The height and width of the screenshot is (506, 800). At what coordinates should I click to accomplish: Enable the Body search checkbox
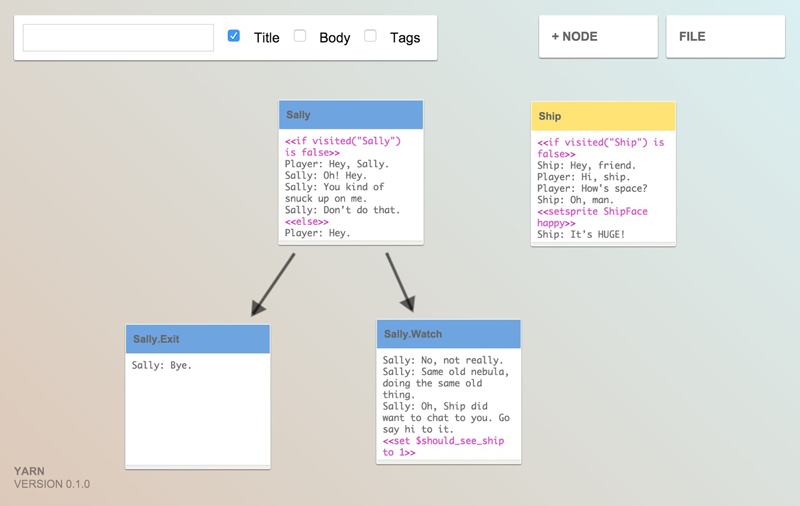click(x=300, y=36)
